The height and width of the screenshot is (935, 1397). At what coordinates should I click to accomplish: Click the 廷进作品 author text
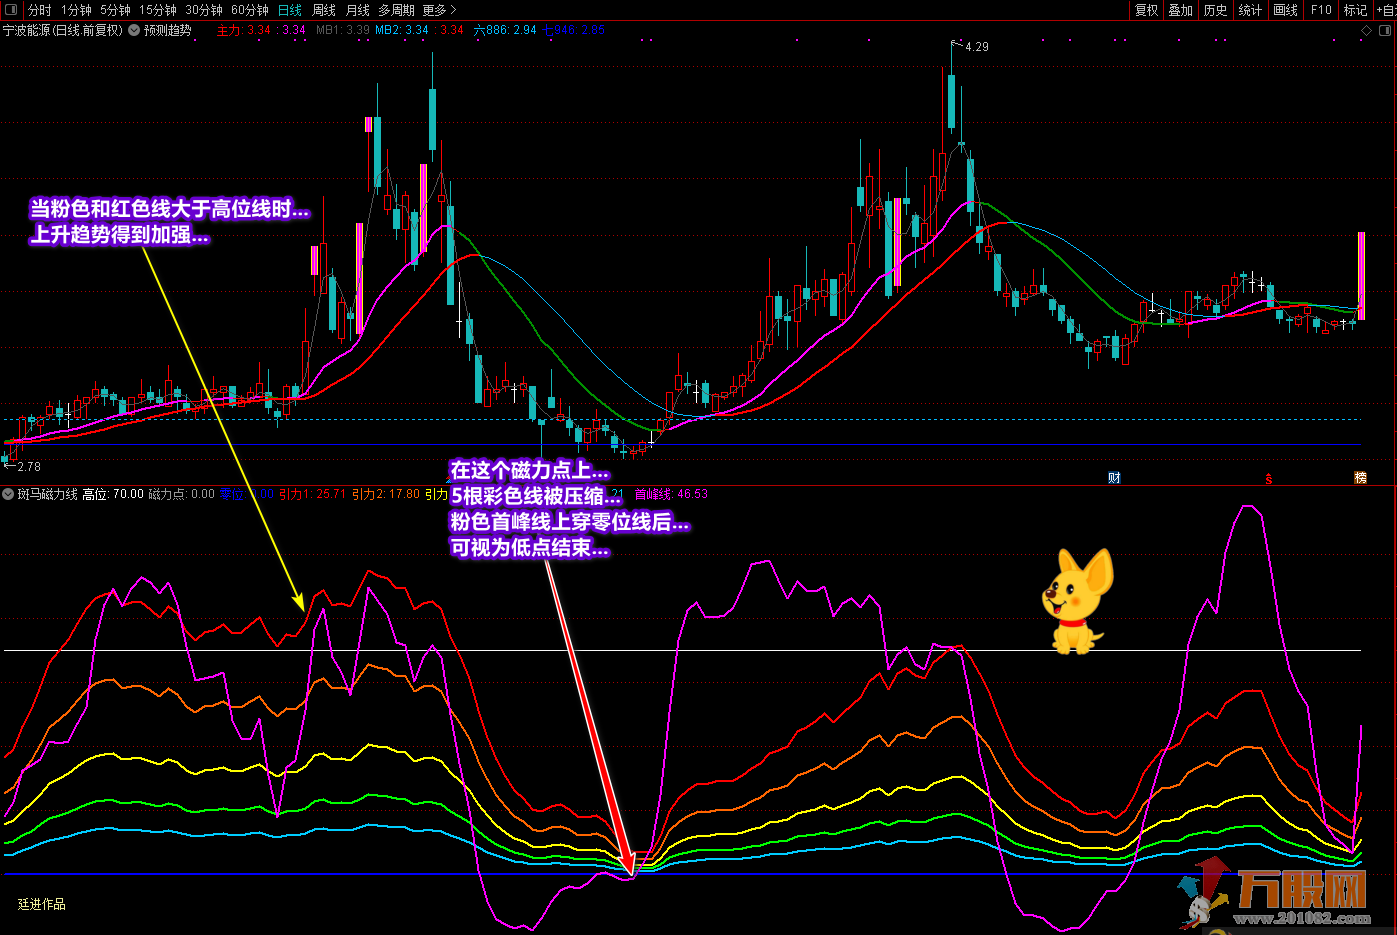coord(42,904)
